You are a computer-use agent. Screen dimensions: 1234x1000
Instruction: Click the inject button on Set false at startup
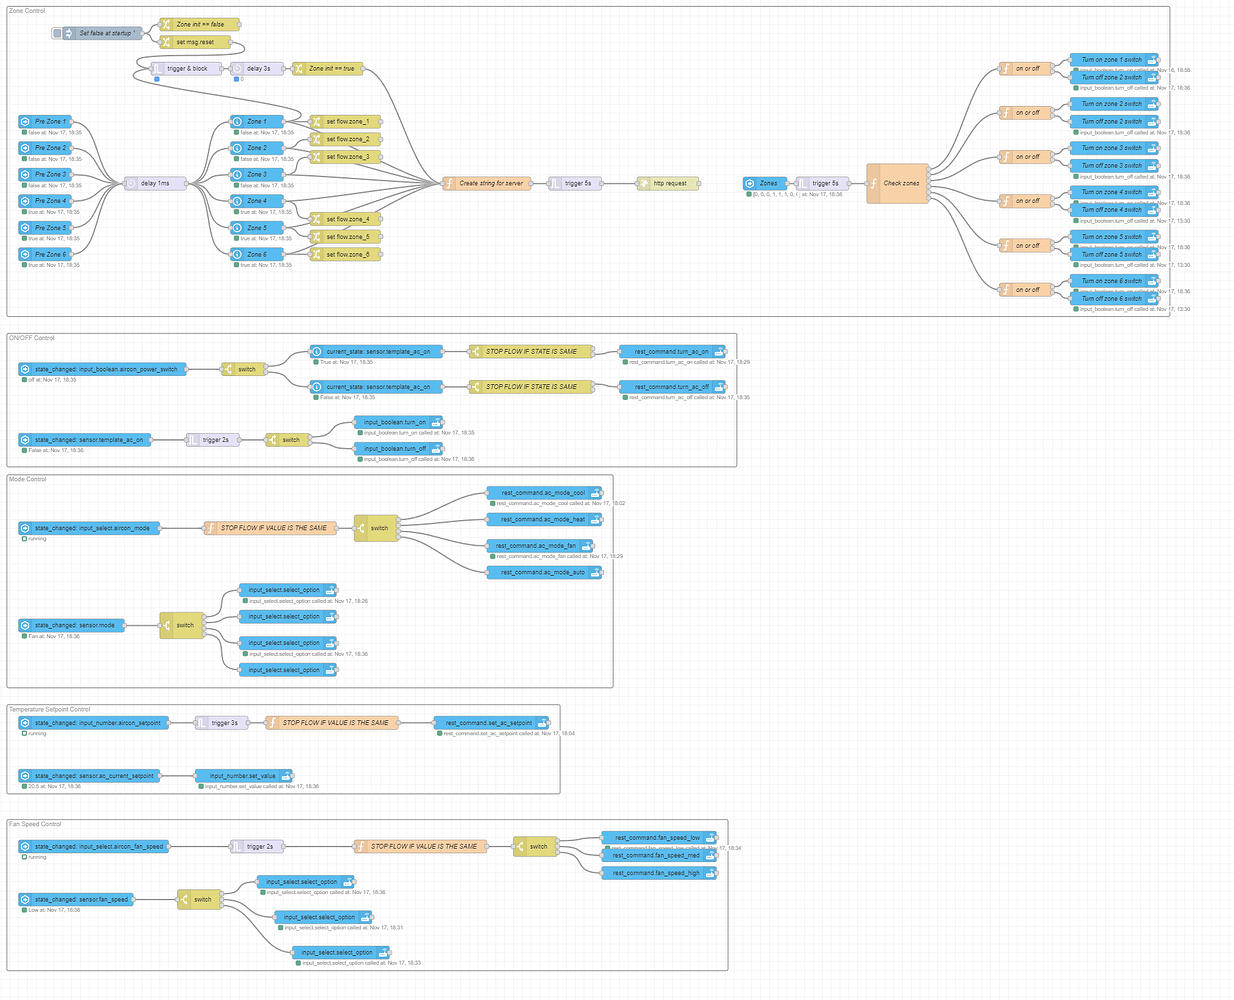[57, 33]
